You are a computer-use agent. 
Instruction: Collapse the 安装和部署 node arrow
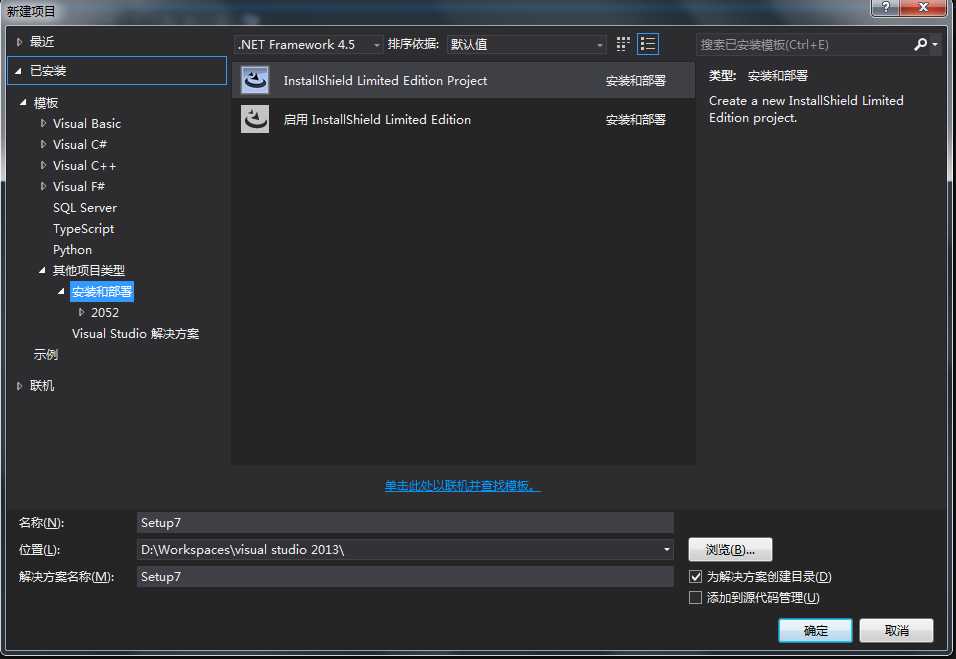tap(61, 291)
